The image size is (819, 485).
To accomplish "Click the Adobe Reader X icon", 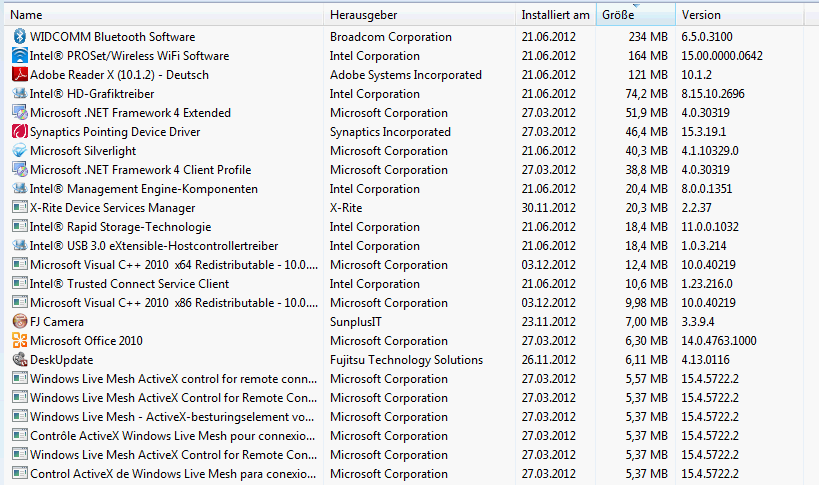I will point(19,75).
